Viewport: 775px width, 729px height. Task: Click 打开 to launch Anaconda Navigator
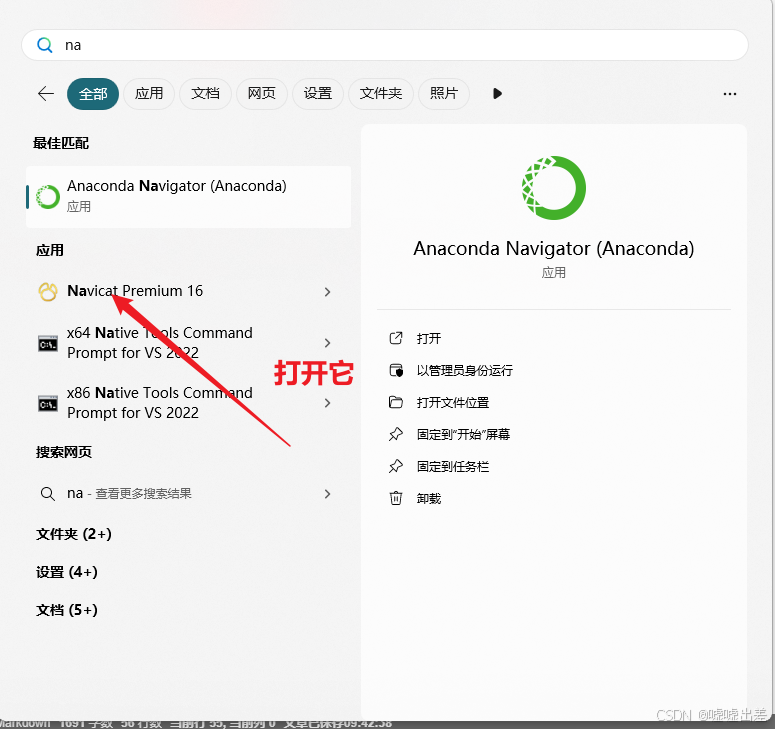(x=429, y=339)
